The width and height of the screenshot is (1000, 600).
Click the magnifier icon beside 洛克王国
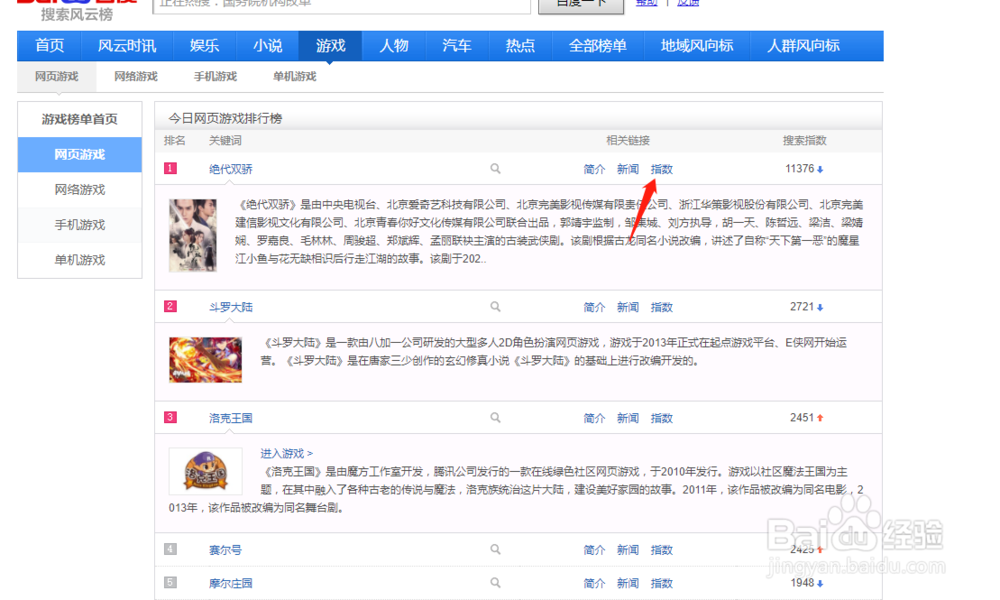(495, 417)
